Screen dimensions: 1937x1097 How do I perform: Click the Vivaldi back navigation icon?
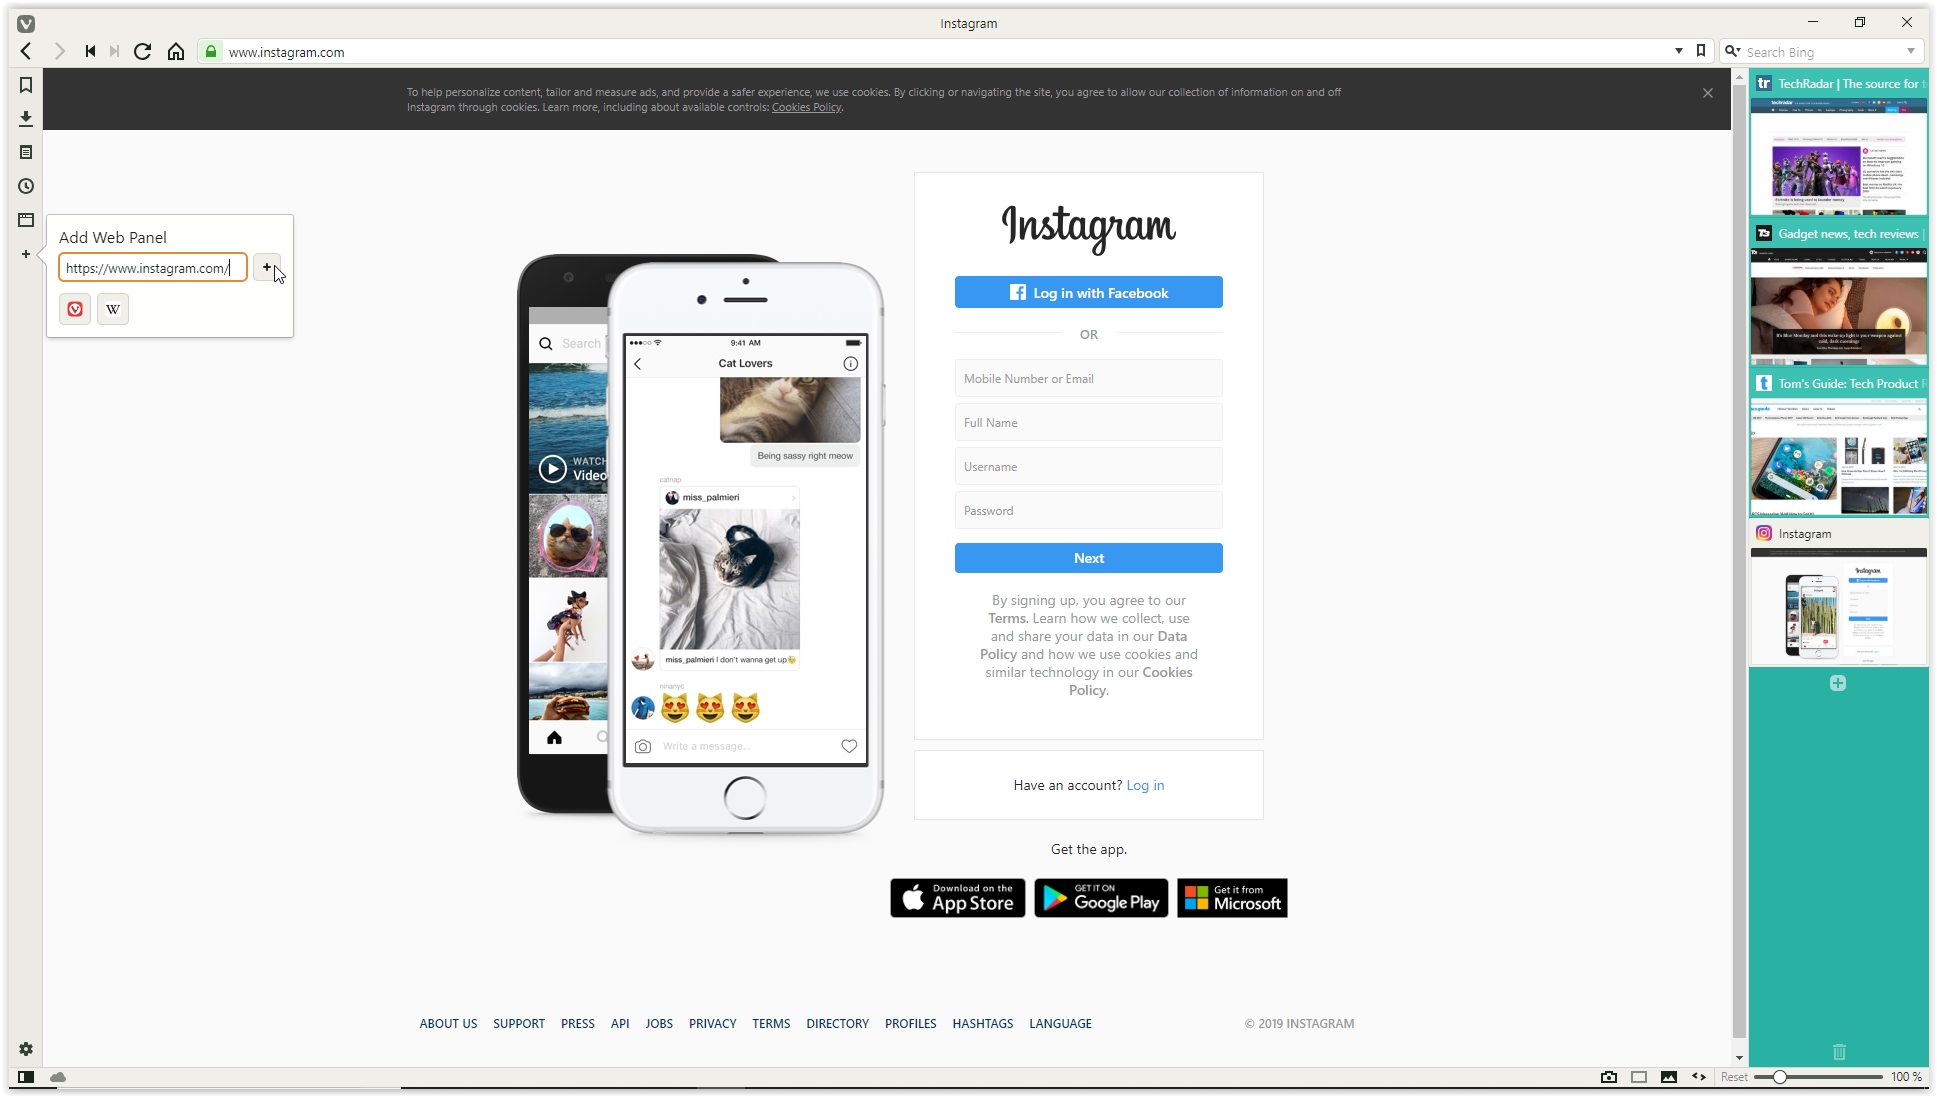[x=27, y=52]
